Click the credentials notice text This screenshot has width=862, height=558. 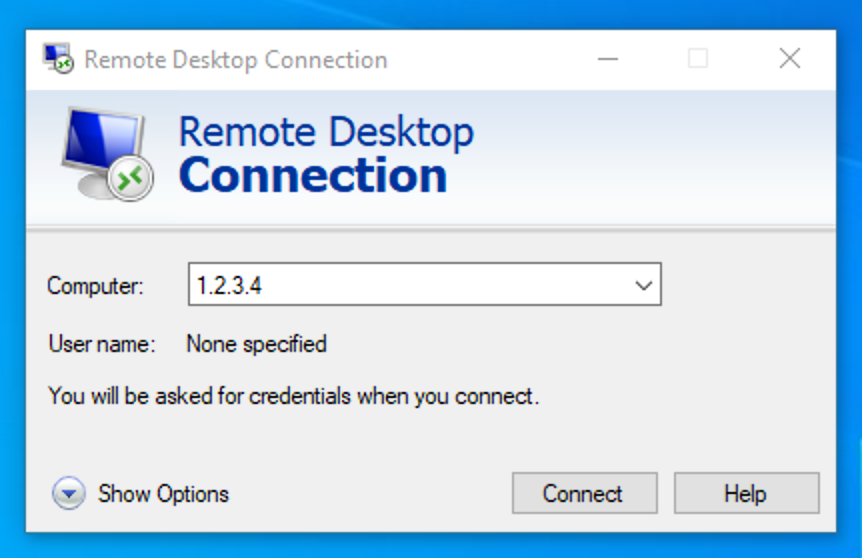pyautogui.click(x=294, y=396)
